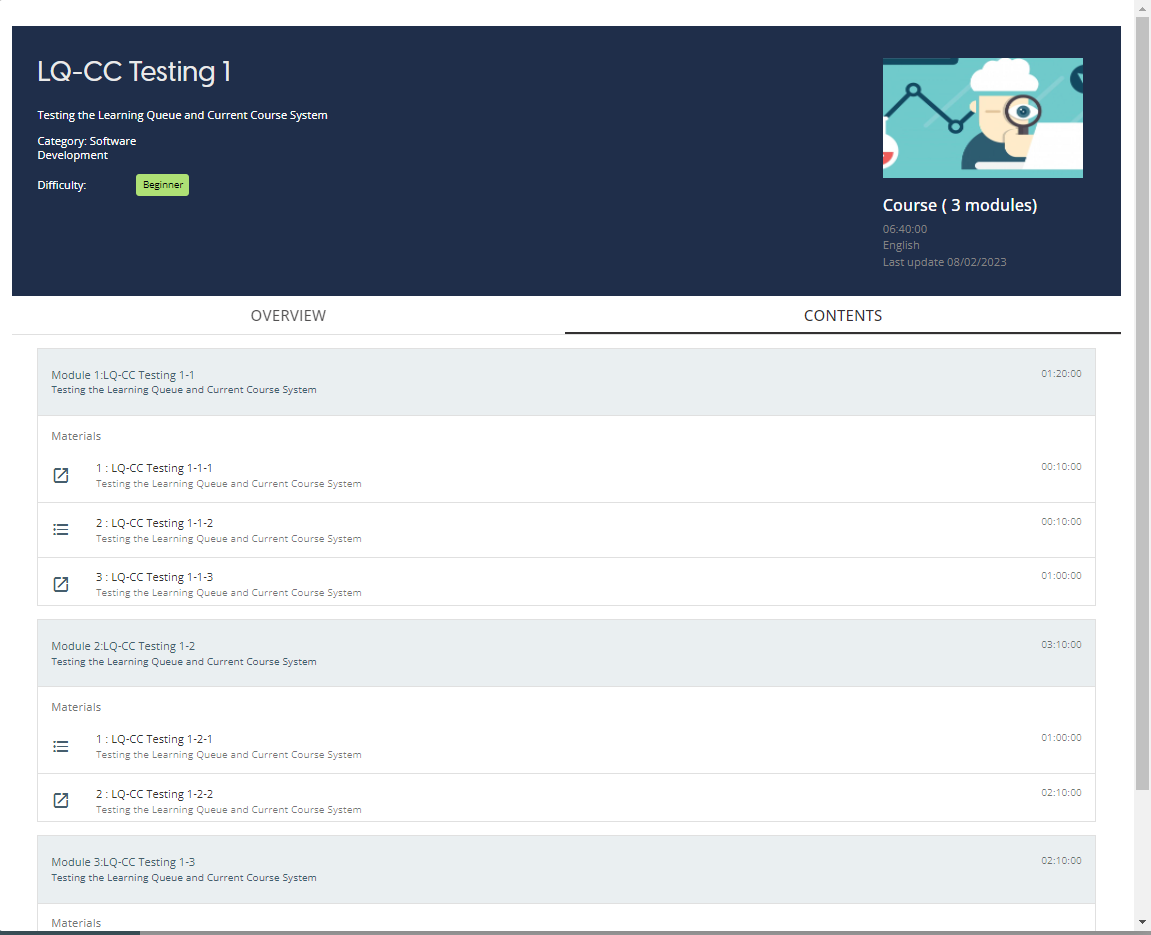Click the course thumbnail image
This screenshot has width=1151, height=935.
[x=982, y=118]
